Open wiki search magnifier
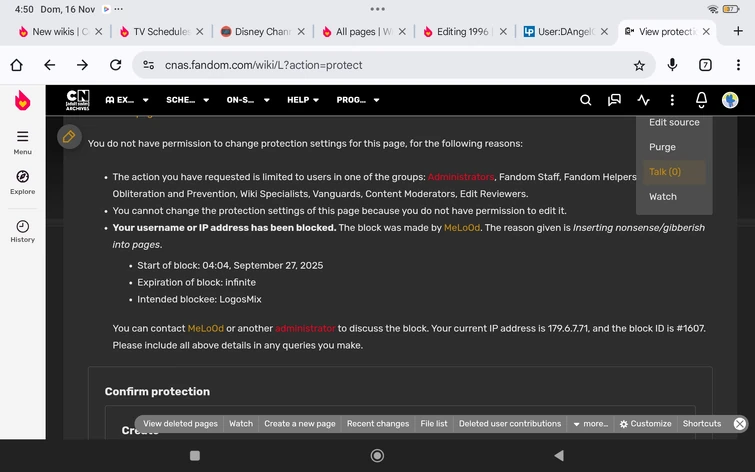Screen dimensions: 755x472 (586, 100)
